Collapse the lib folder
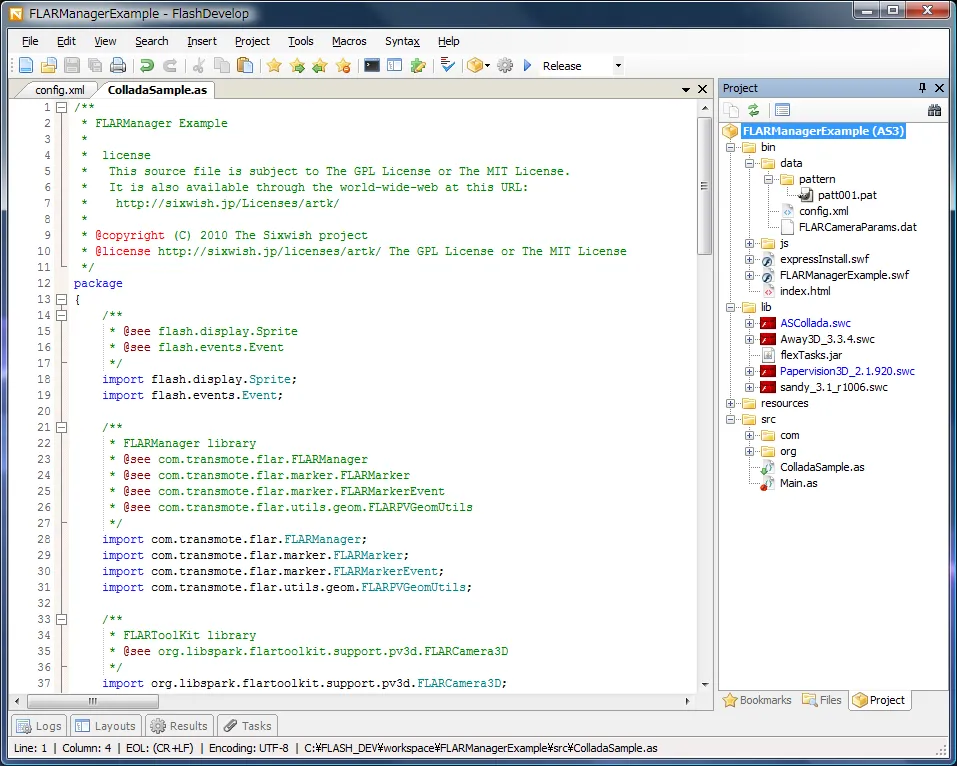Screen dimensions: 957x766 pos(731,307)
